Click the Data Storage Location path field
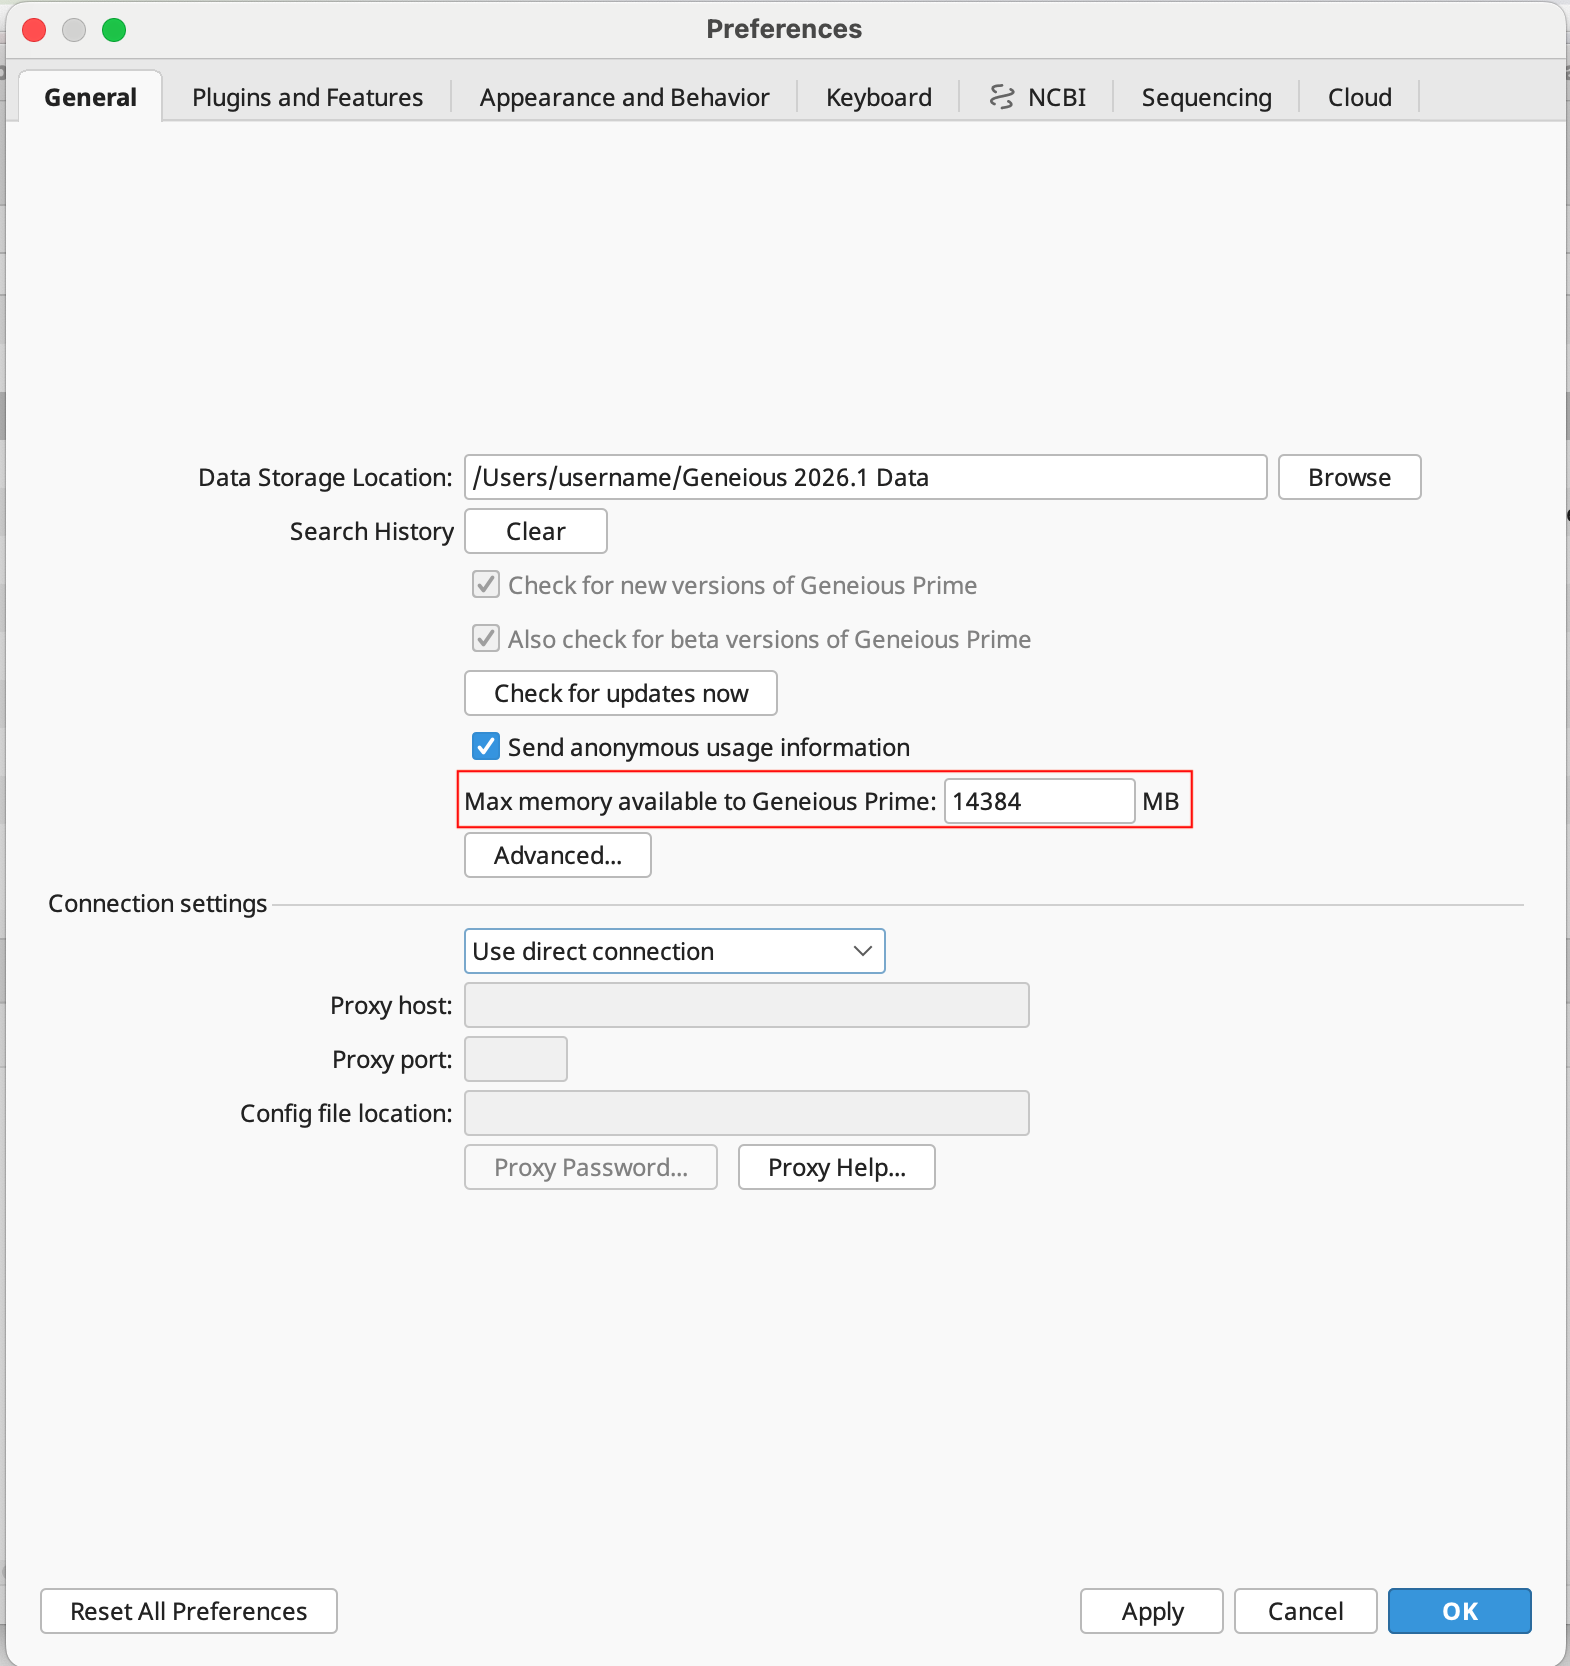1570x1666 pixels. (865, 477)
